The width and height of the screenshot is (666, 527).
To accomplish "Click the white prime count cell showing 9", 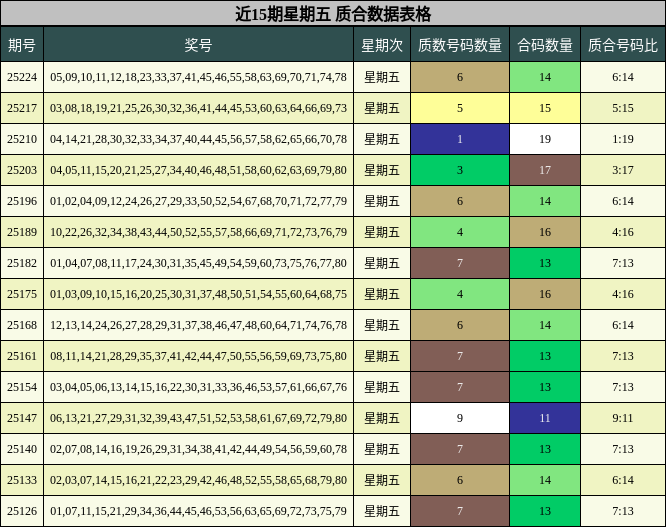I will point(460,418).
